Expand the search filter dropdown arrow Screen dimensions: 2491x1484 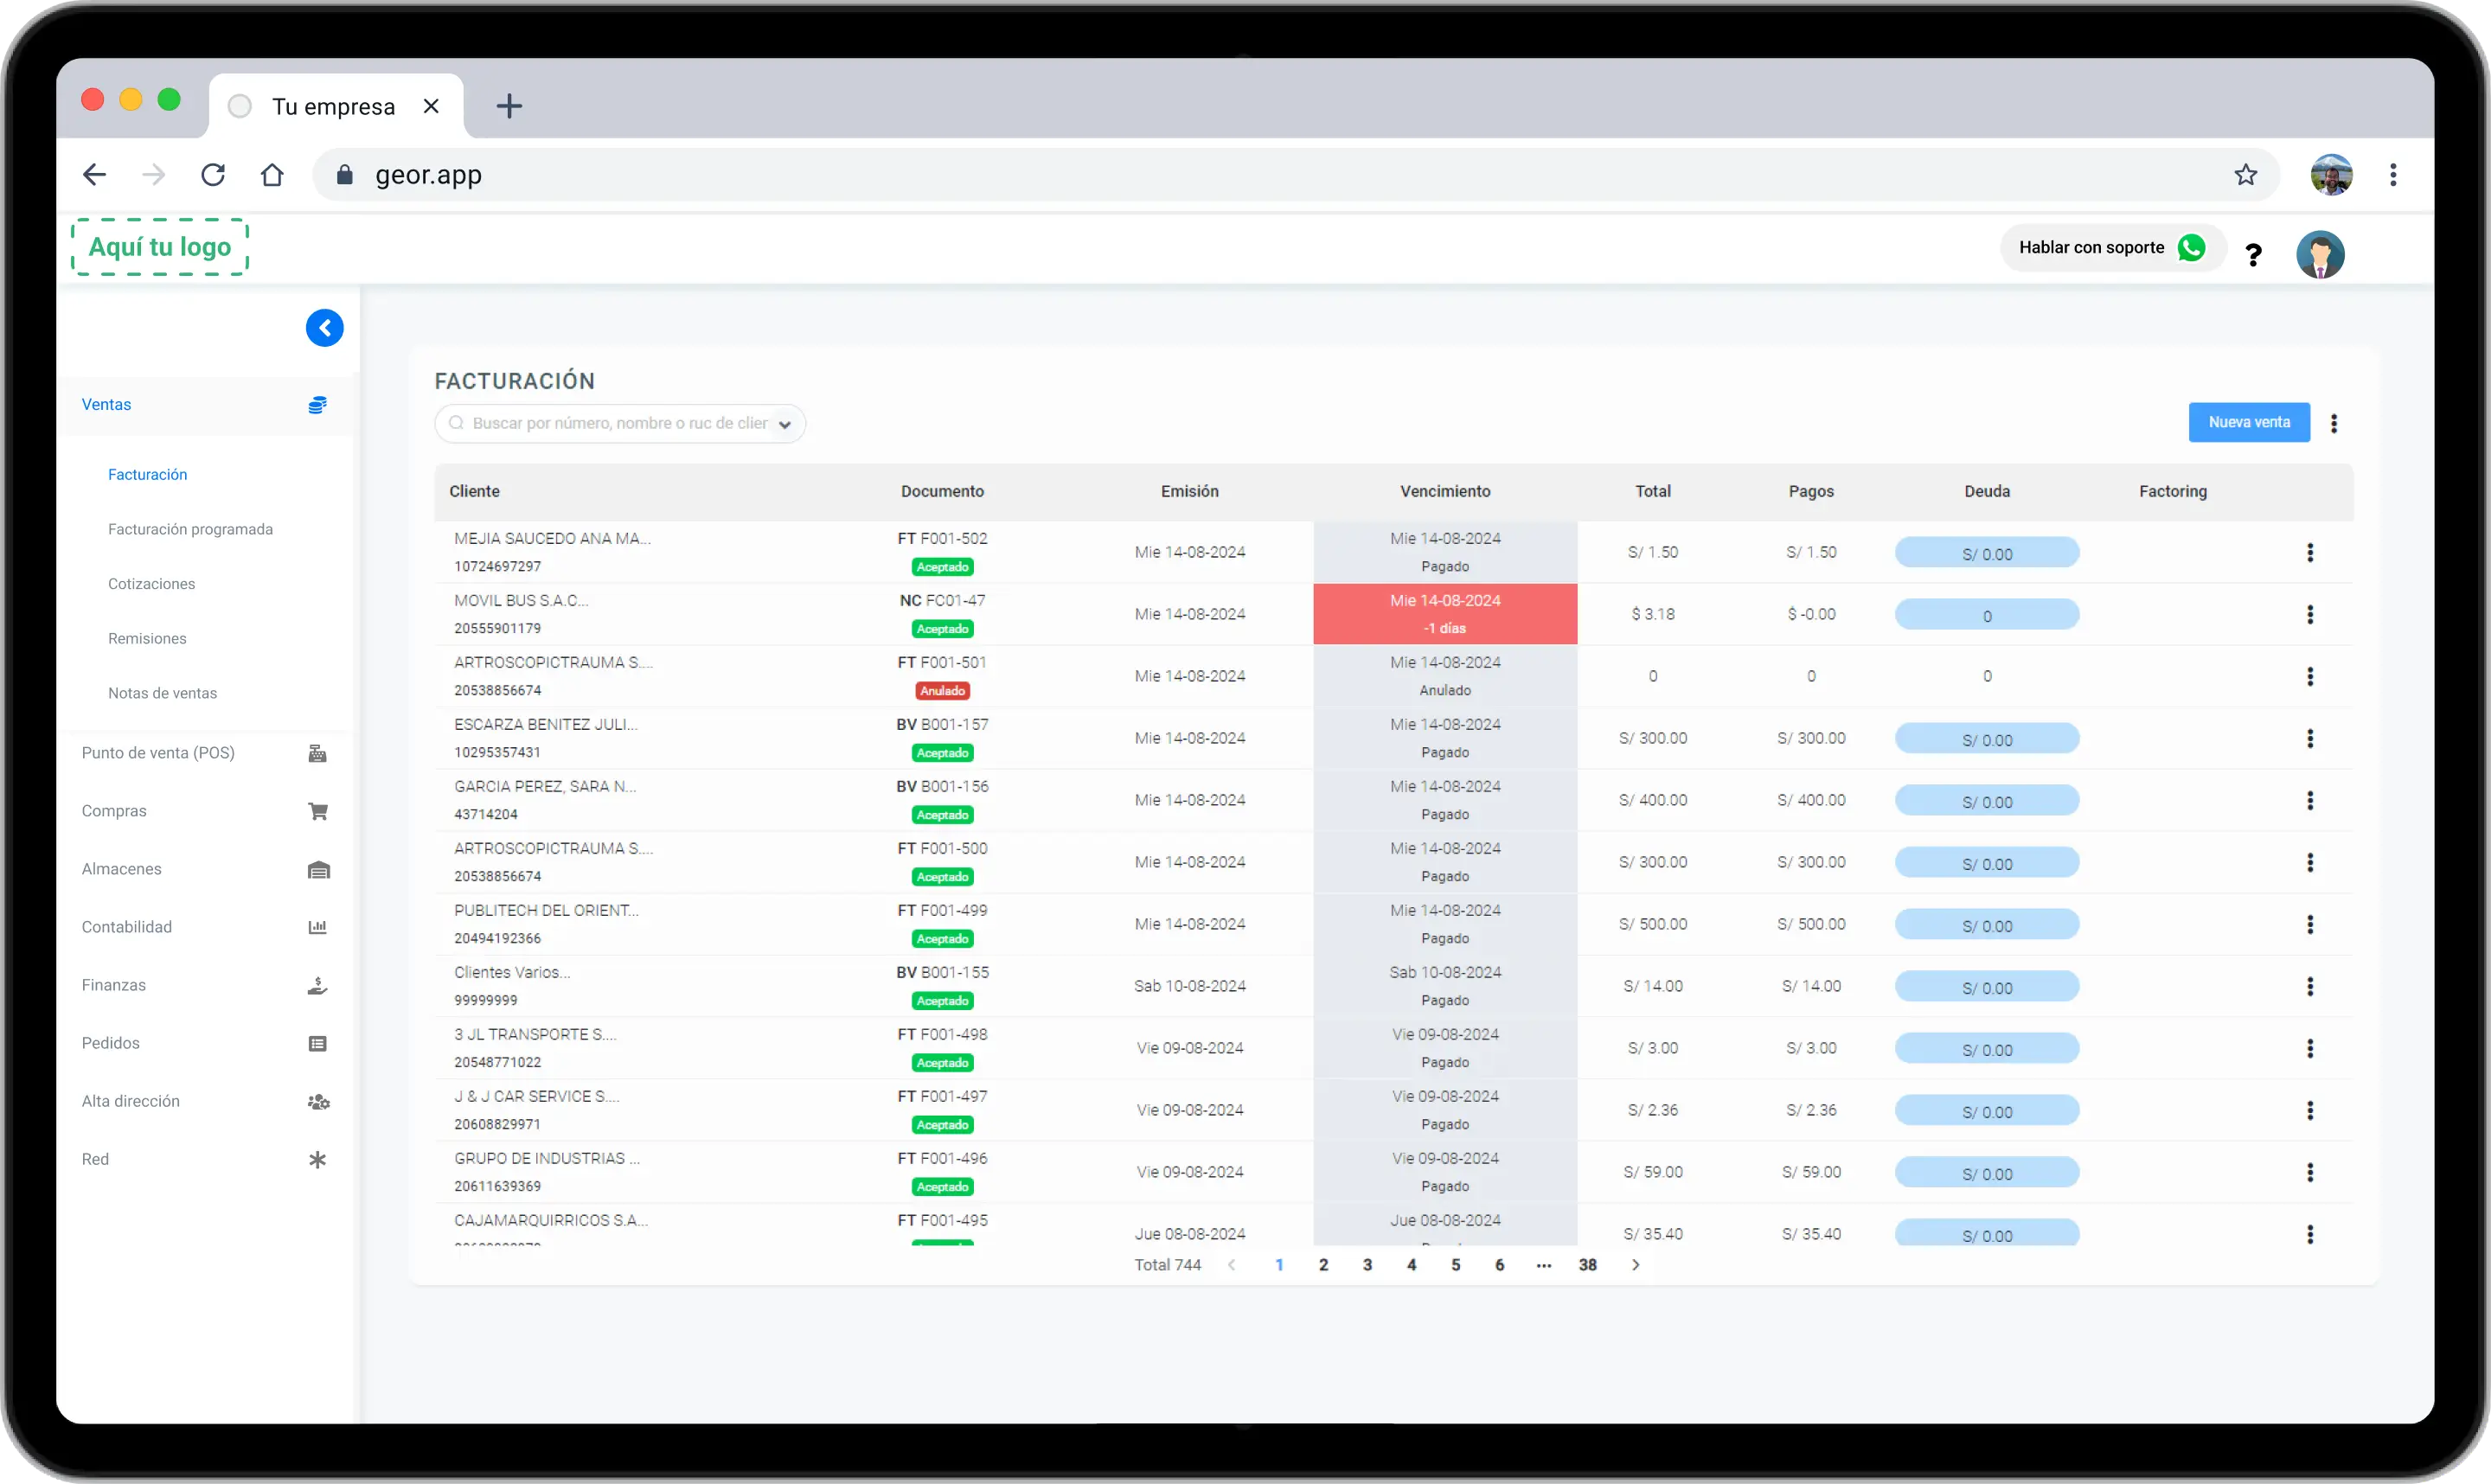point(785,424)
